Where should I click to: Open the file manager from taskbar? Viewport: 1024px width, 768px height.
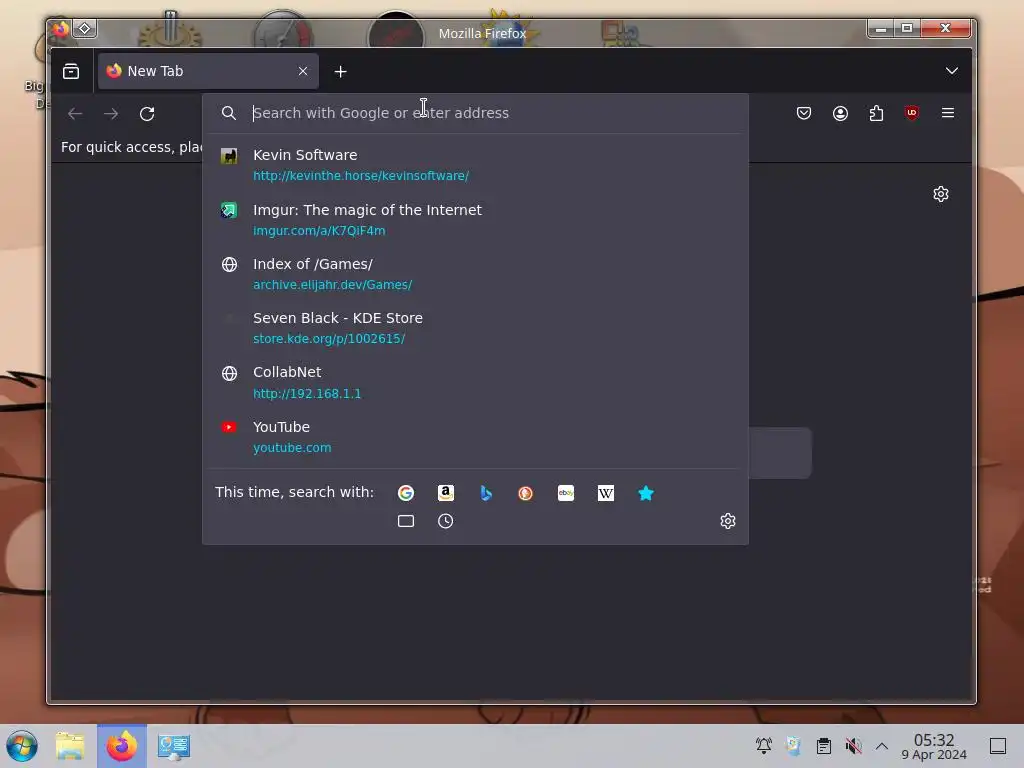point(71,746)
